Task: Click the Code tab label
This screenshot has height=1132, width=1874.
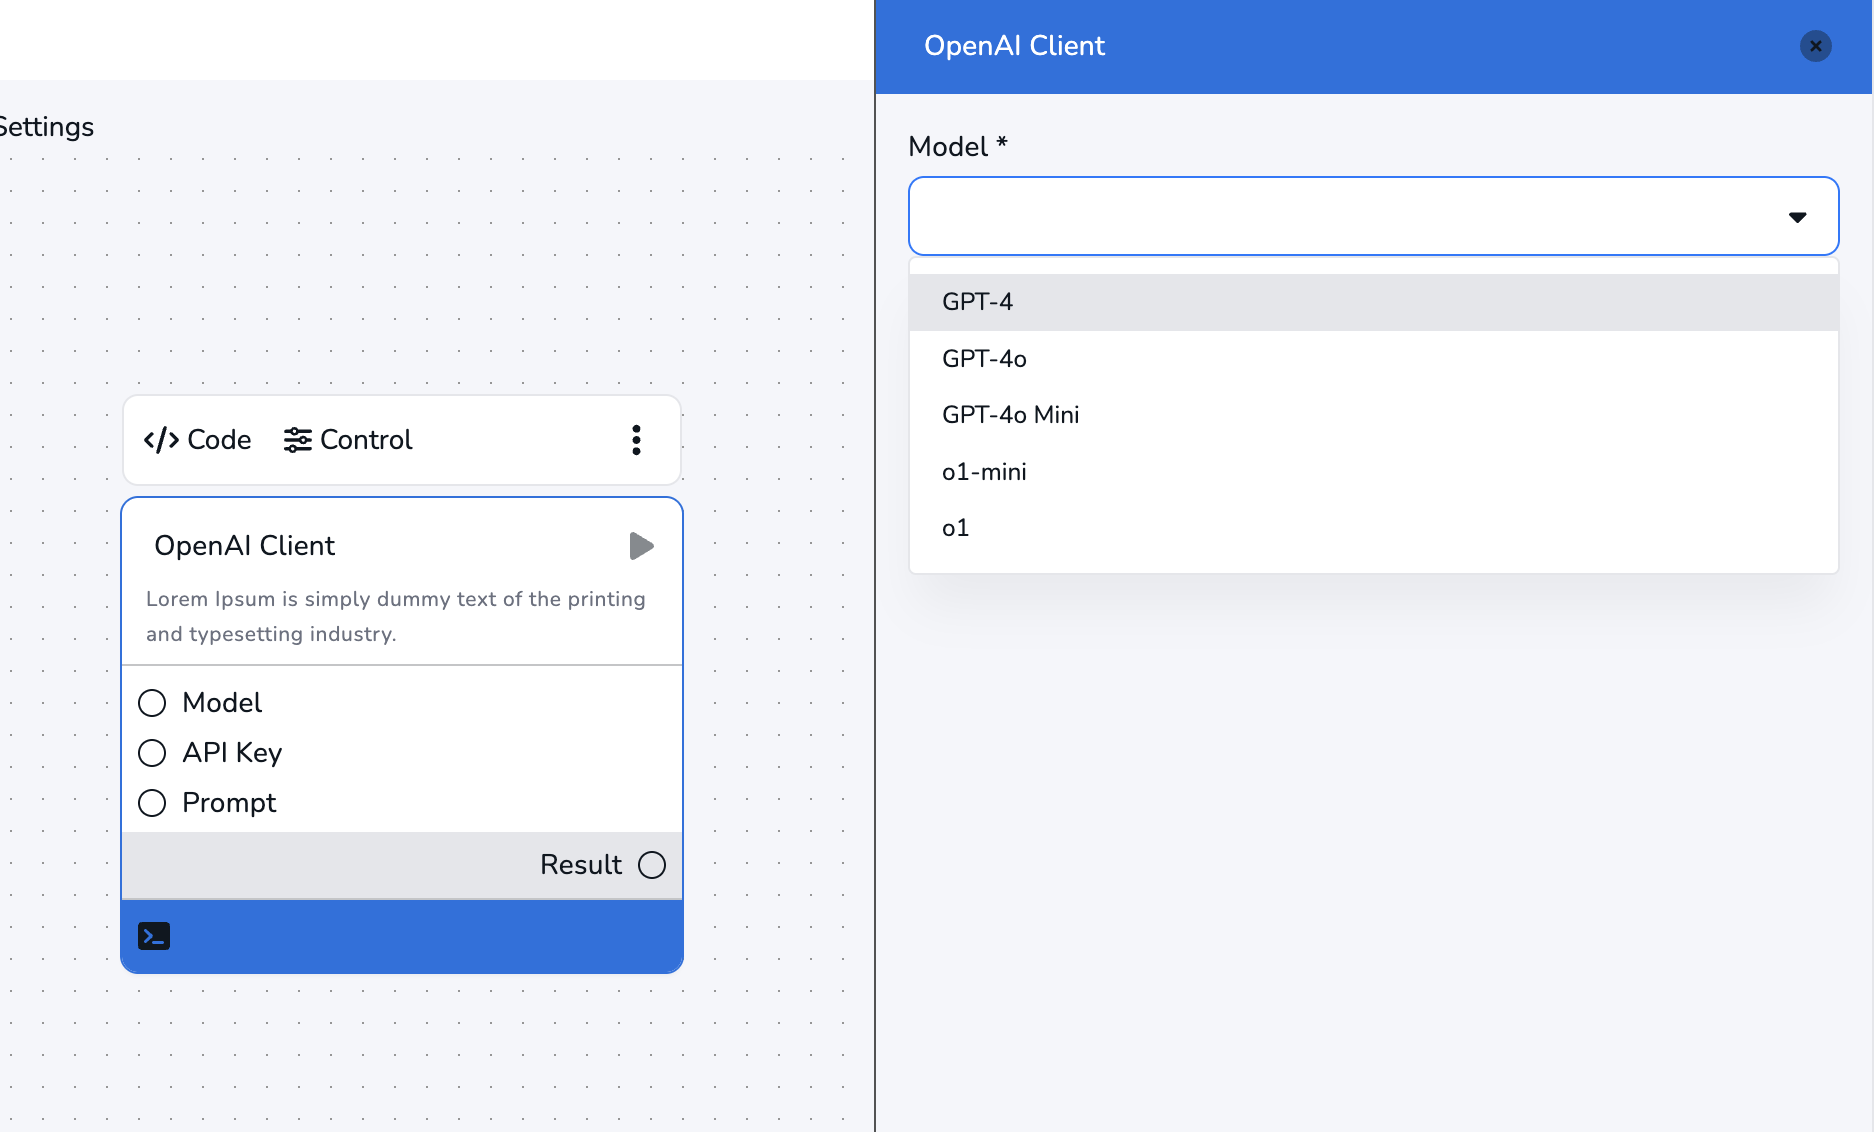Action: [x=219, y=440]
